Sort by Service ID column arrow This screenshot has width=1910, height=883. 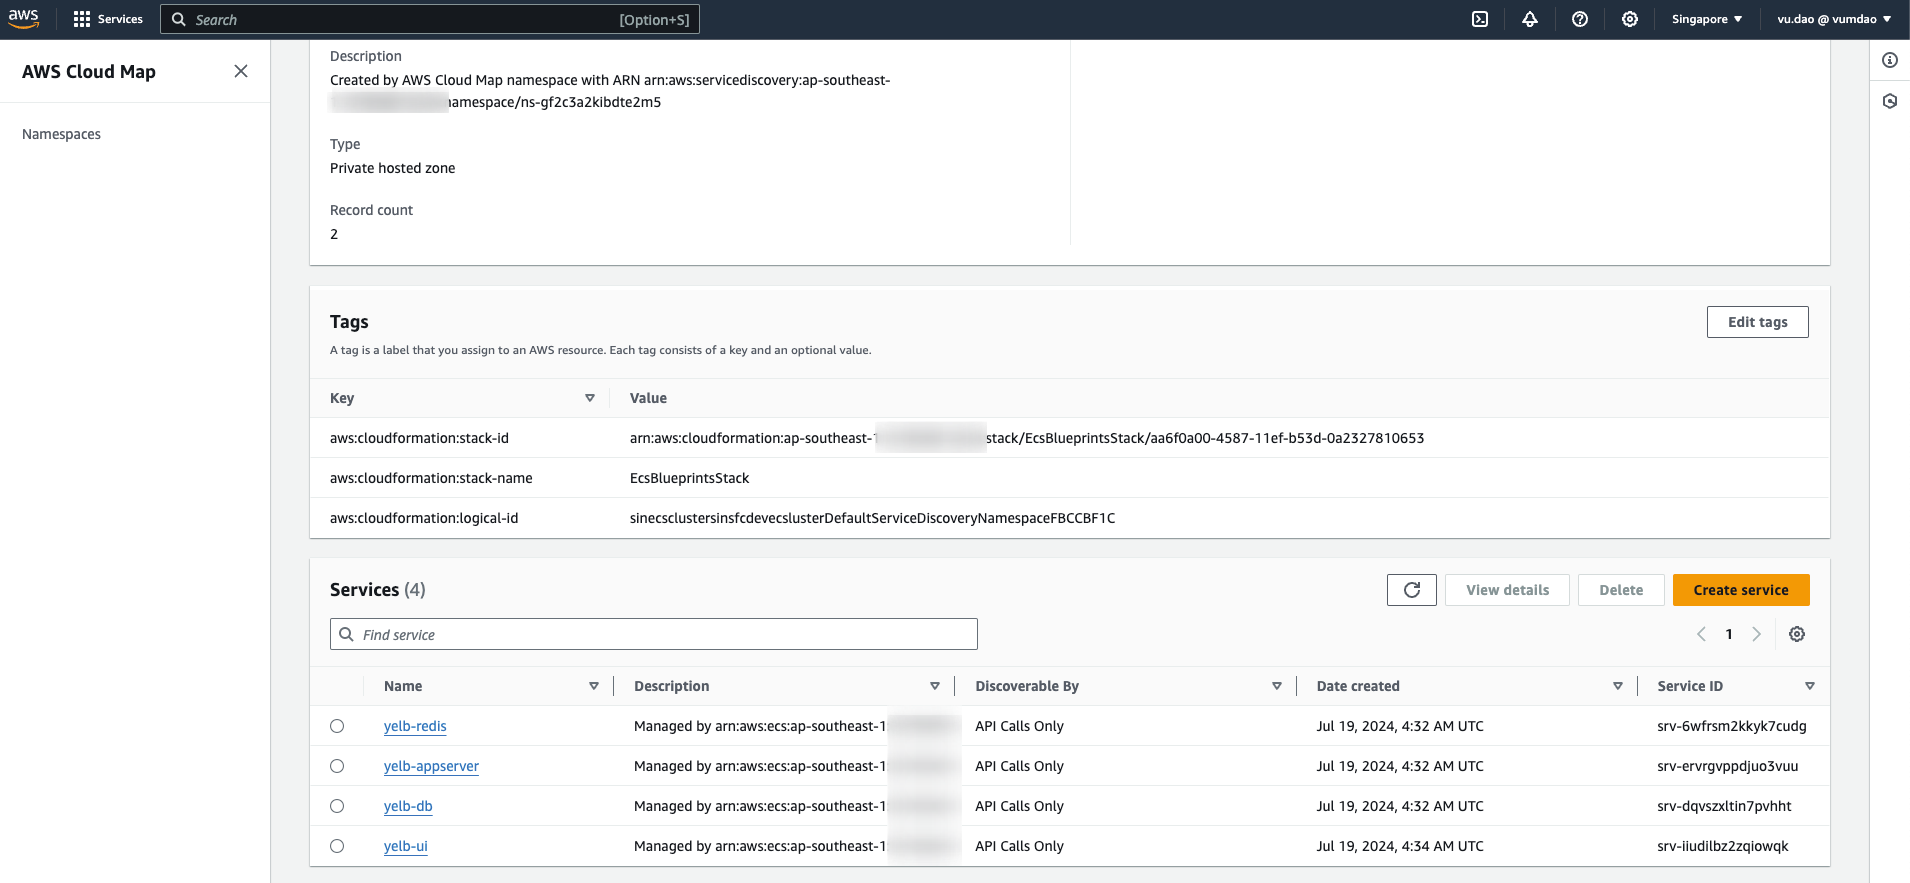pyautogui.click(x=1810, y=686)
